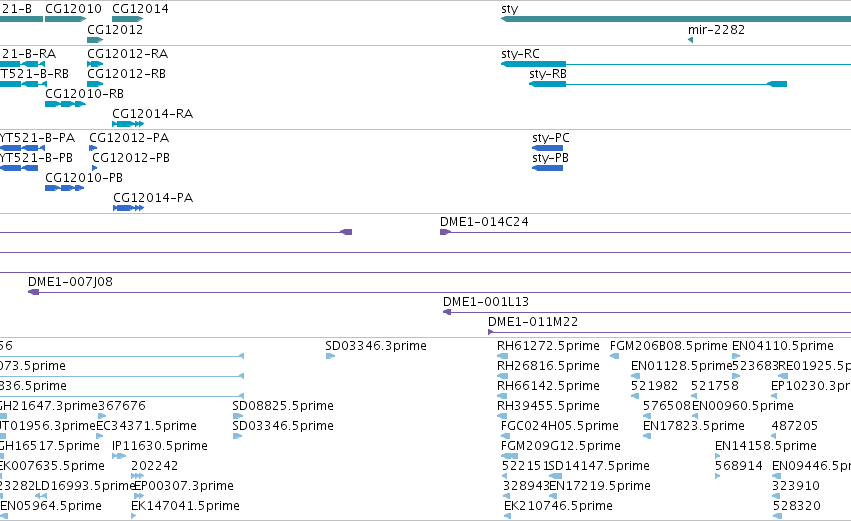Viewport: 851px width, 521px height.
Task: Select the sty-PC protein bar
Action: (x=548, y=148)
